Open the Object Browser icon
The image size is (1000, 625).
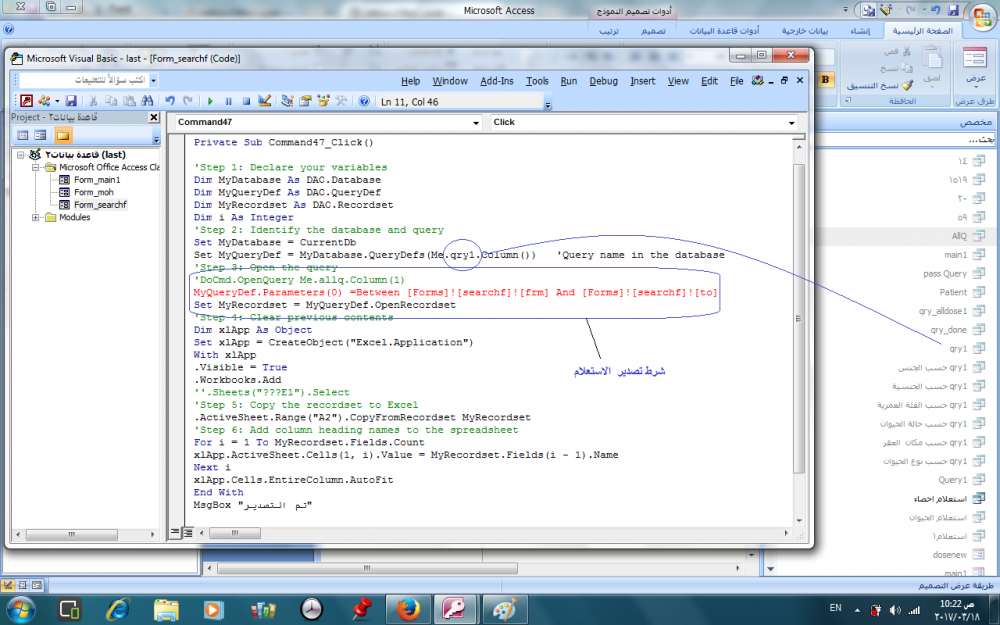pyautogui.click(x=323, y=101)
